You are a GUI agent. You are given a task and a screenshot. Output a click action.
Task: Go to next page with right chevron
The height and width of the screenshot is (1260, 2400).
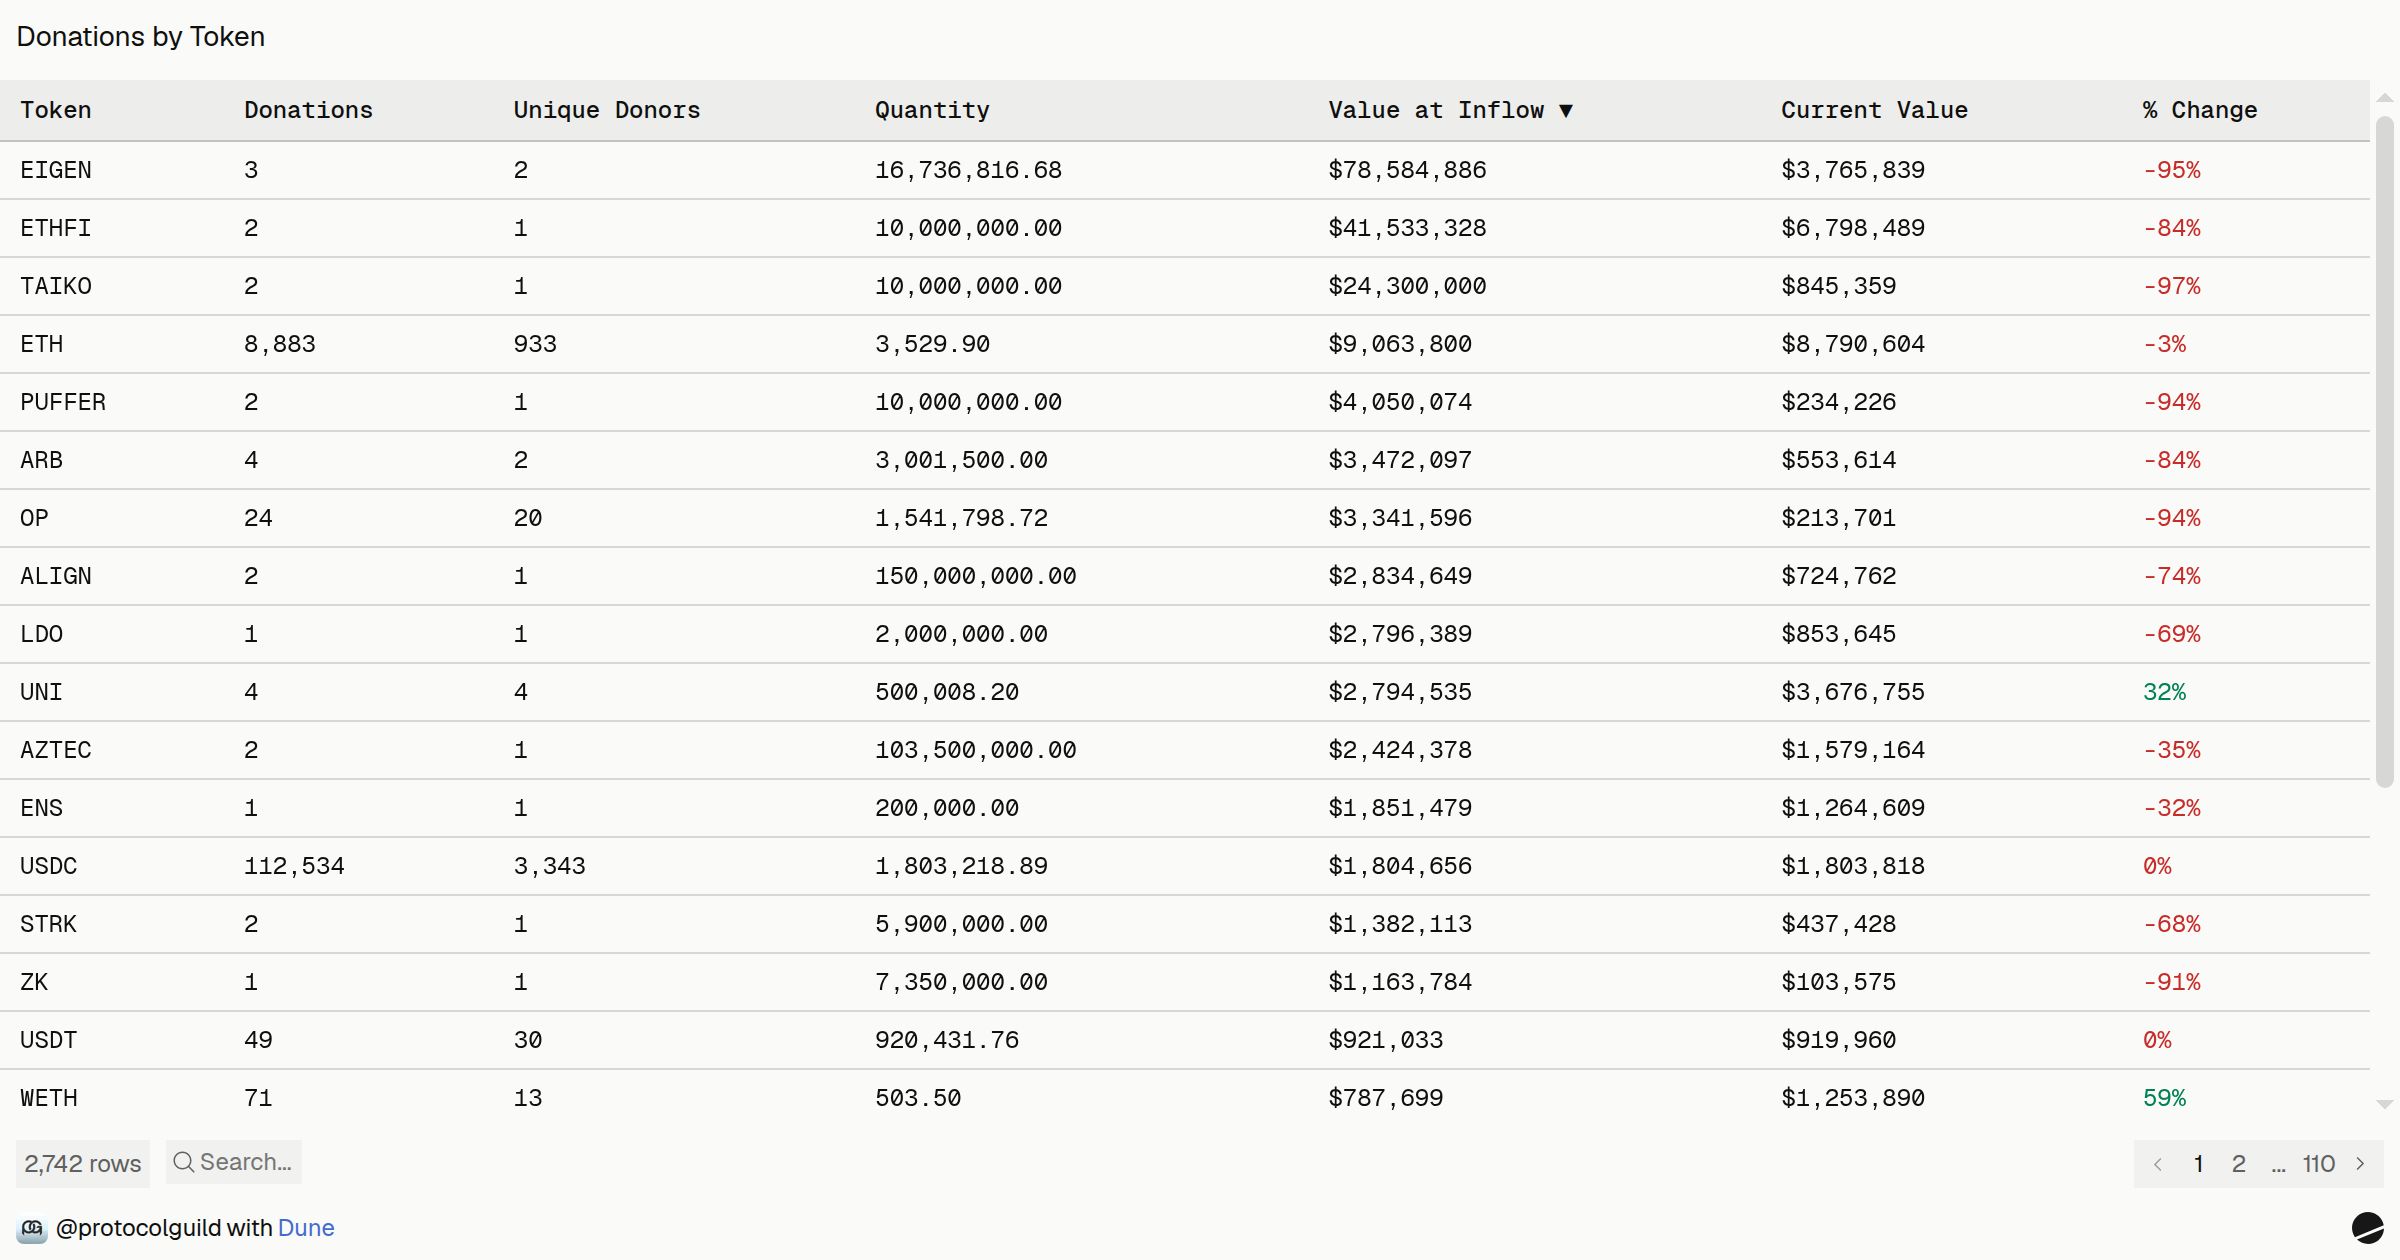2360,1164
